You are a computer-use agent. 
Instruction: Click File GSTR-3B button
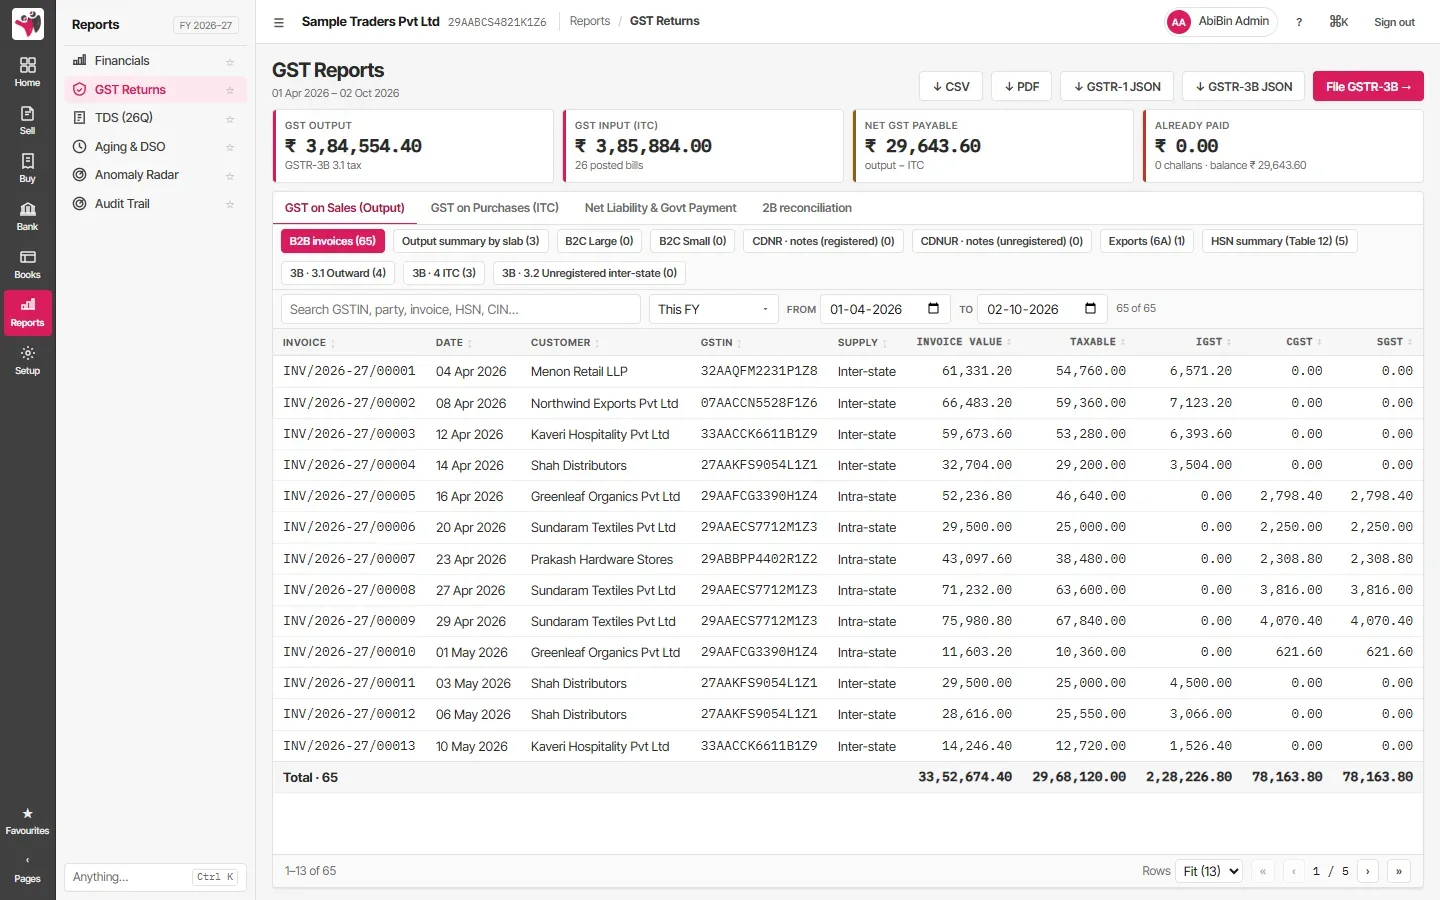[x=1368, y=86]
